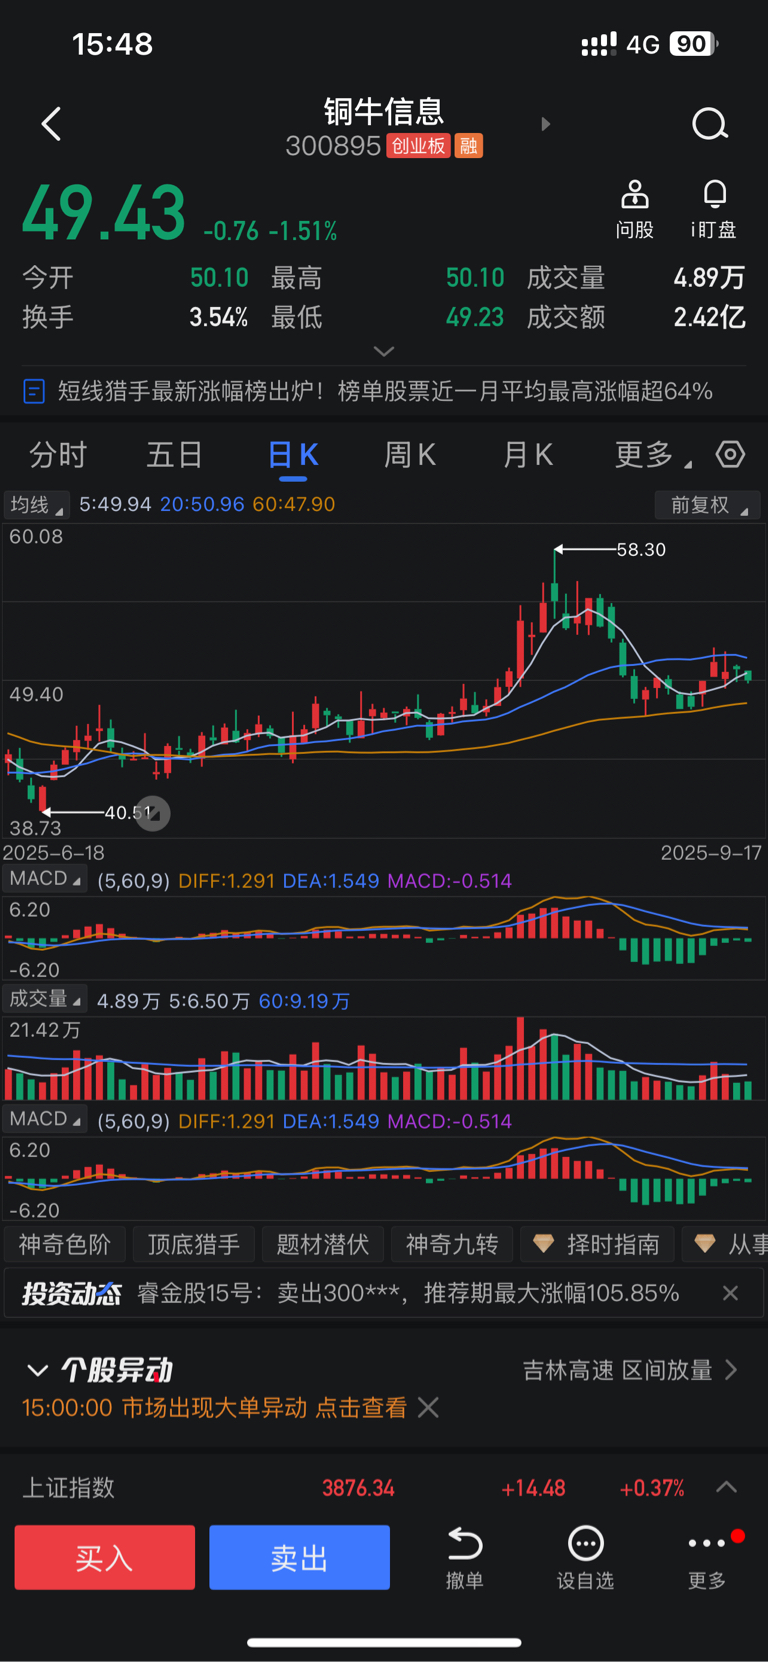The image size is (768, 1662).
Task: Close the 大单异动 alert
Action: point(428,1408)
